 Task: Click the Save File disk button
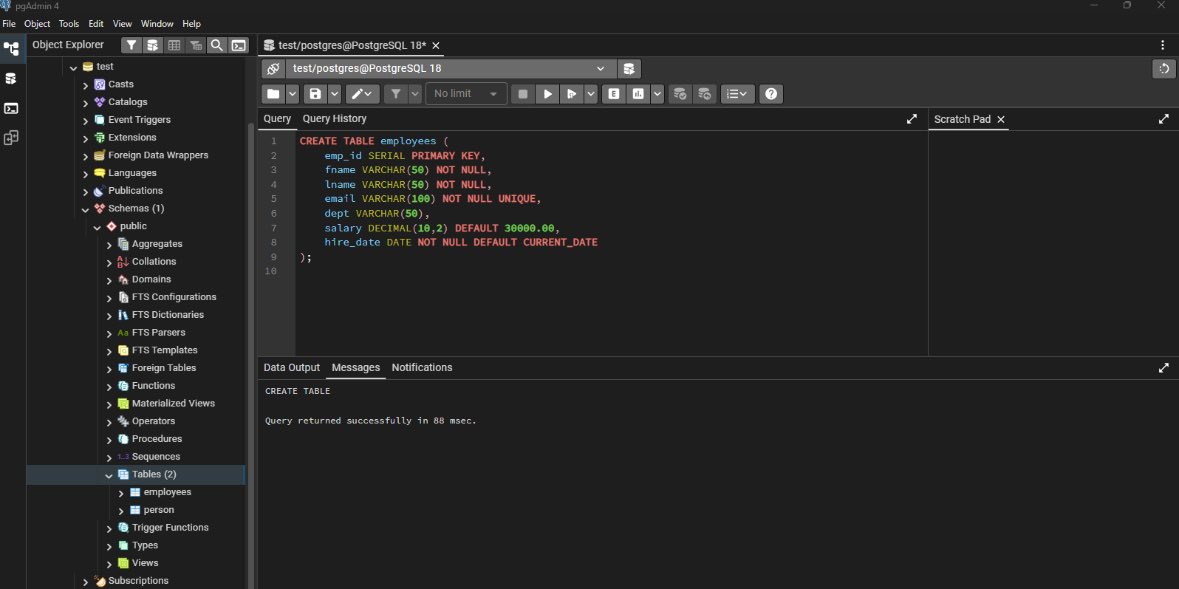click(x=315, y=94)
